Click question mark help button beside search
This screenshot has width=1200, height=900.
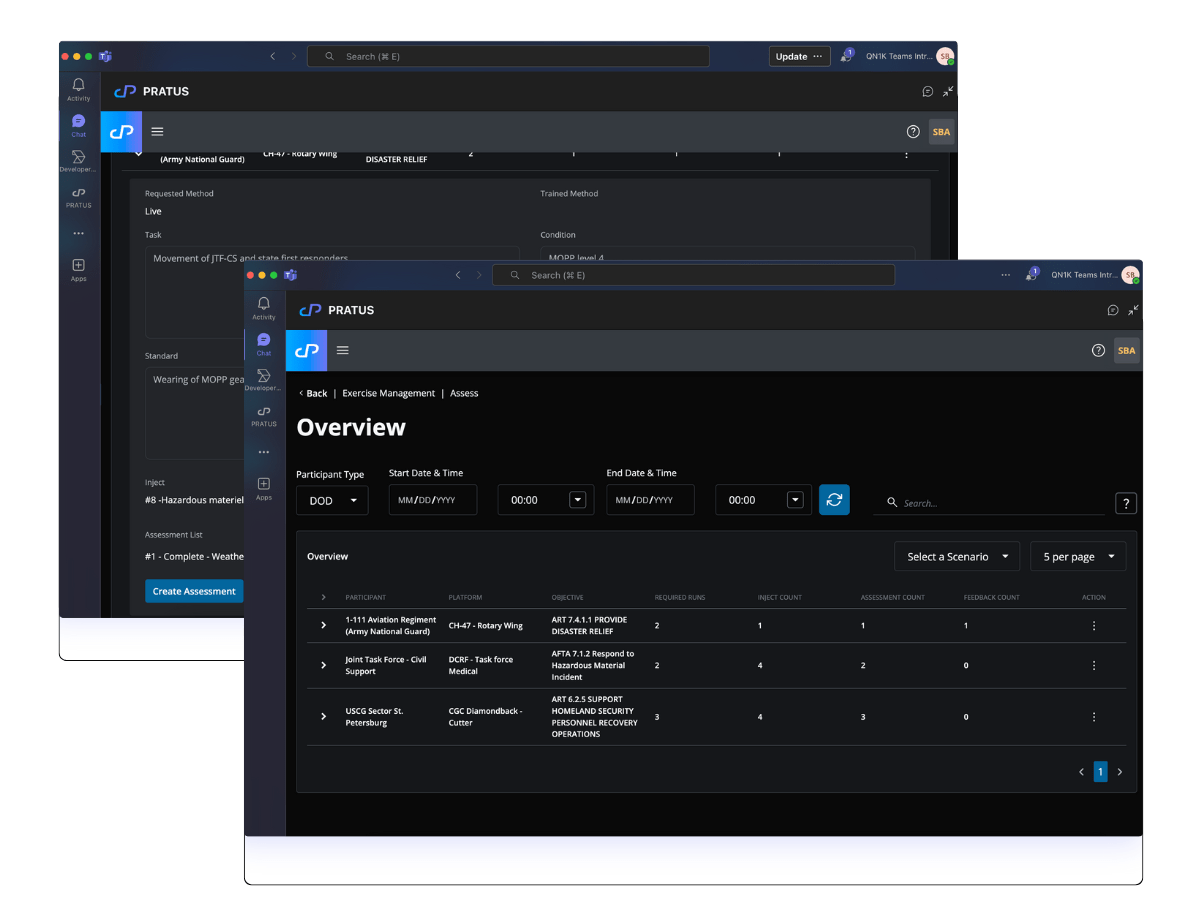1126,503
